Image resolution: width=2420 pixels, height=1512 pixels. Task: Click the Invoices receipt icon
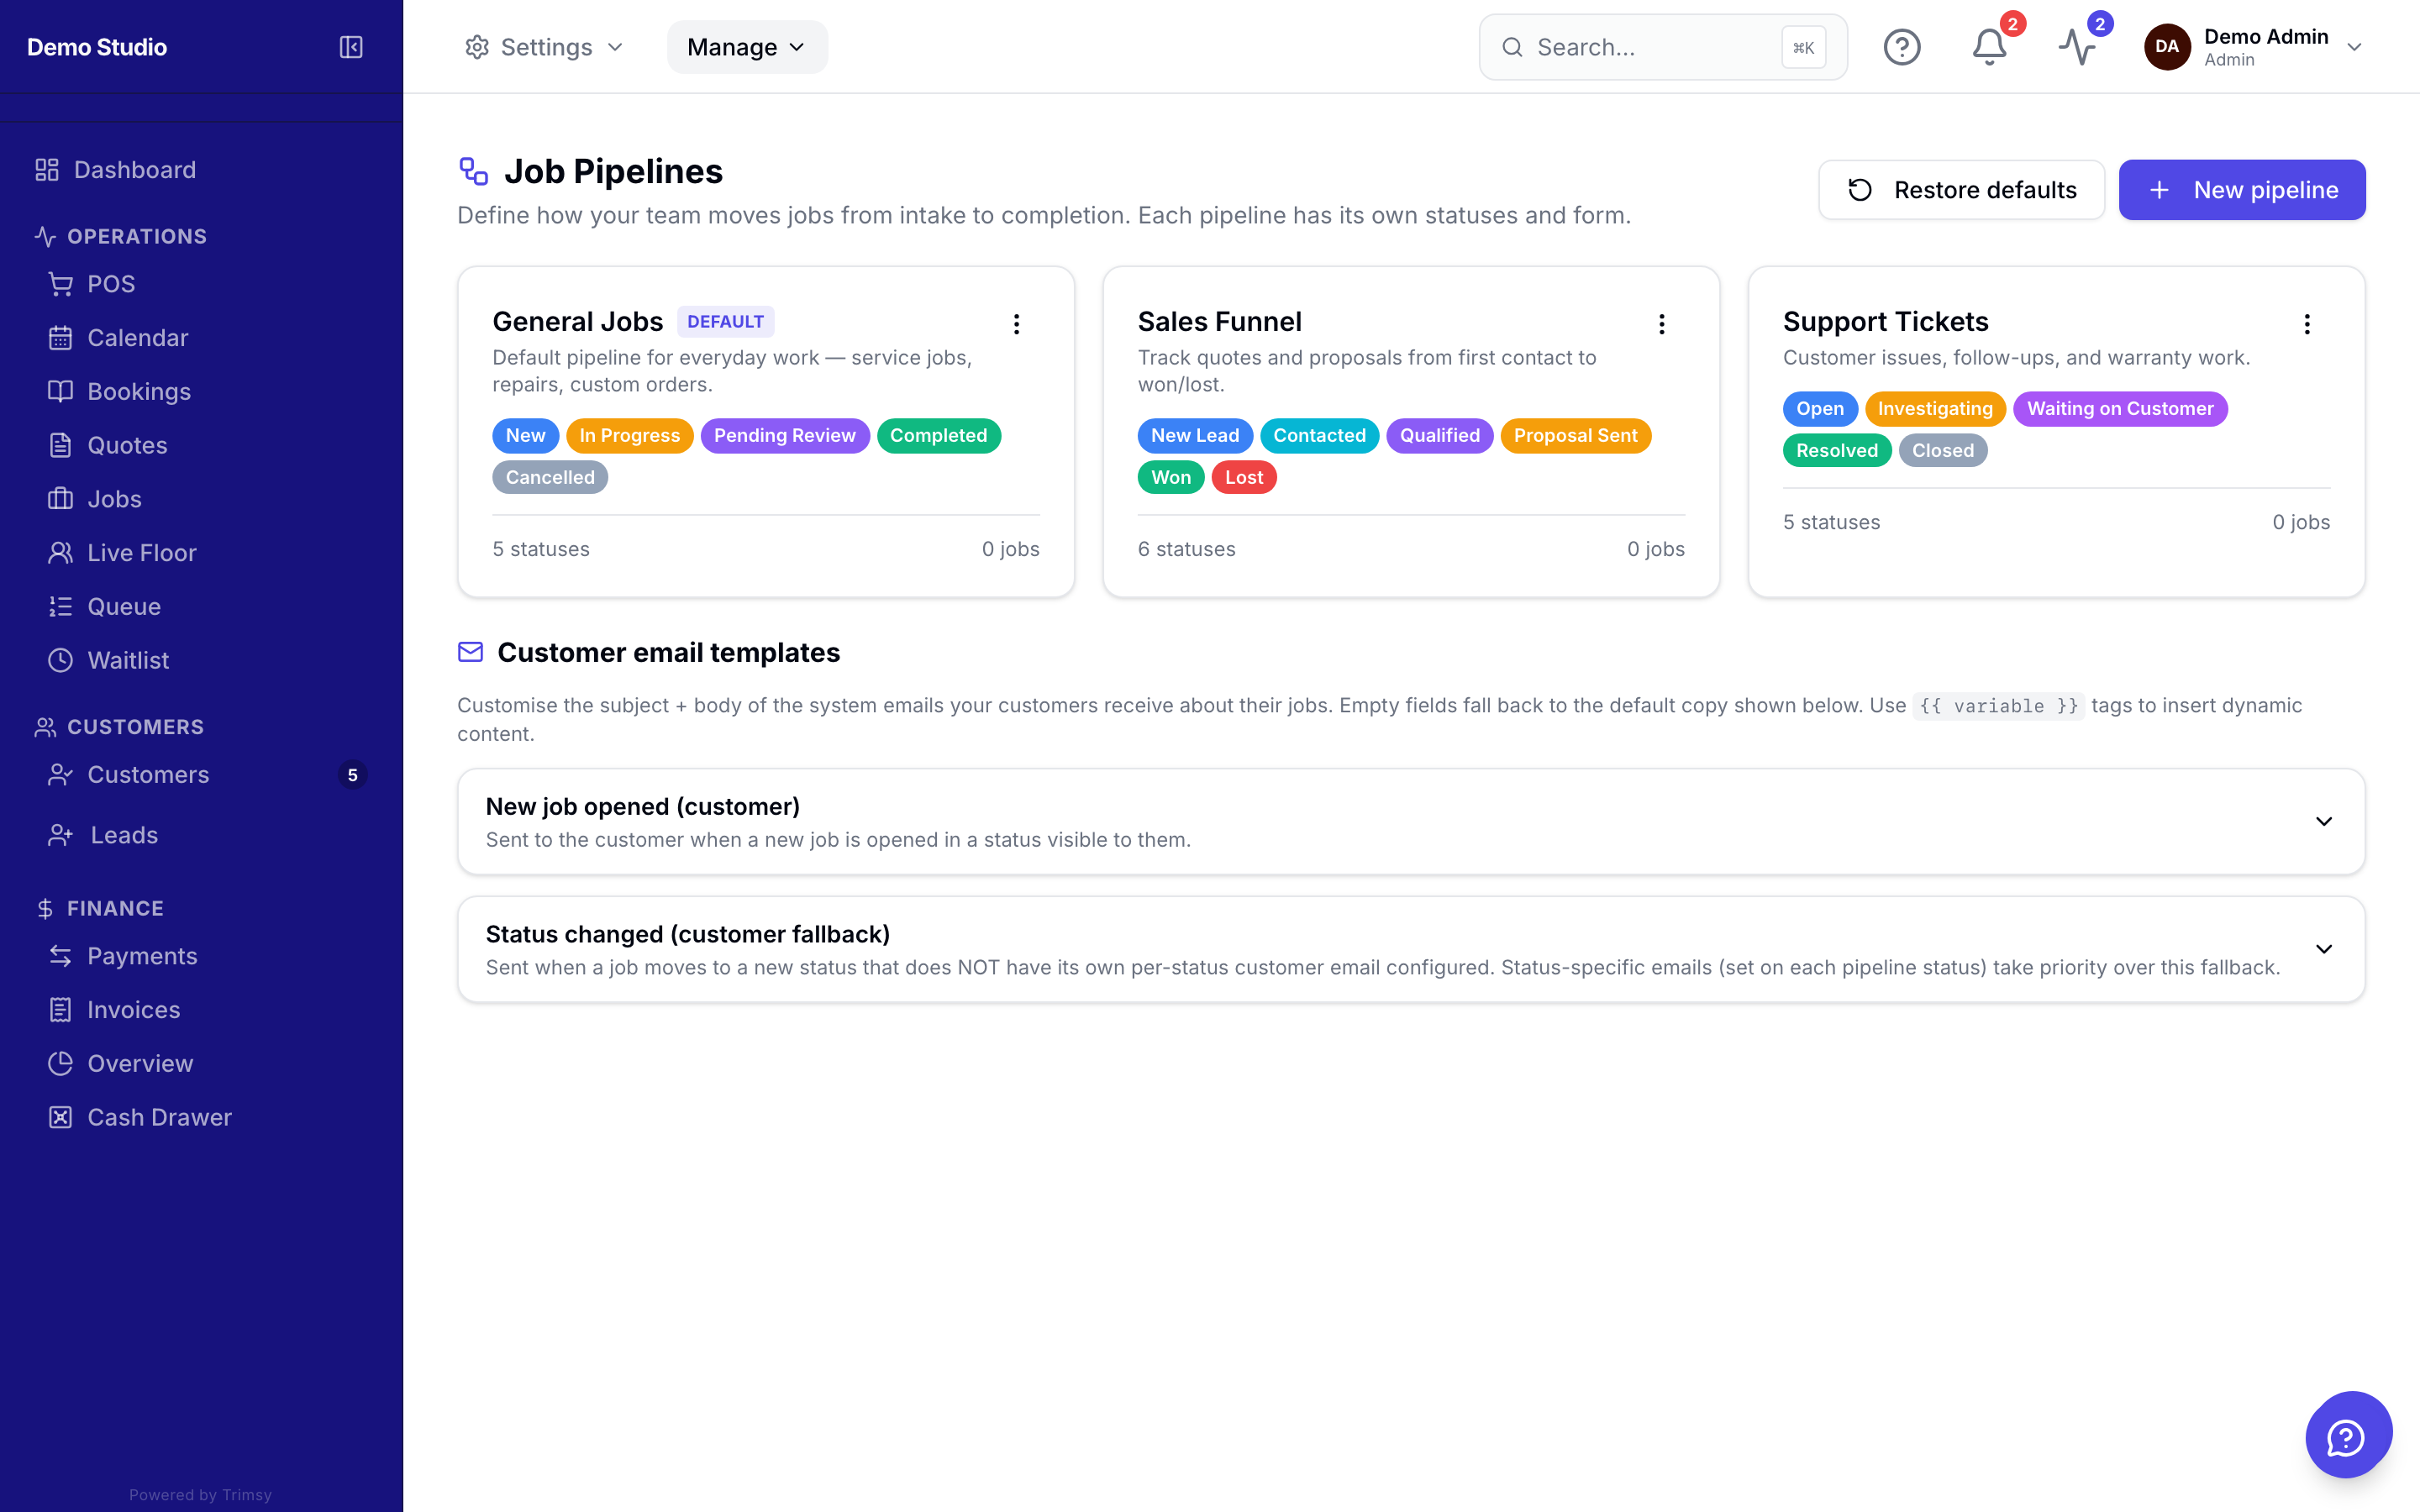click(60, 1010)
